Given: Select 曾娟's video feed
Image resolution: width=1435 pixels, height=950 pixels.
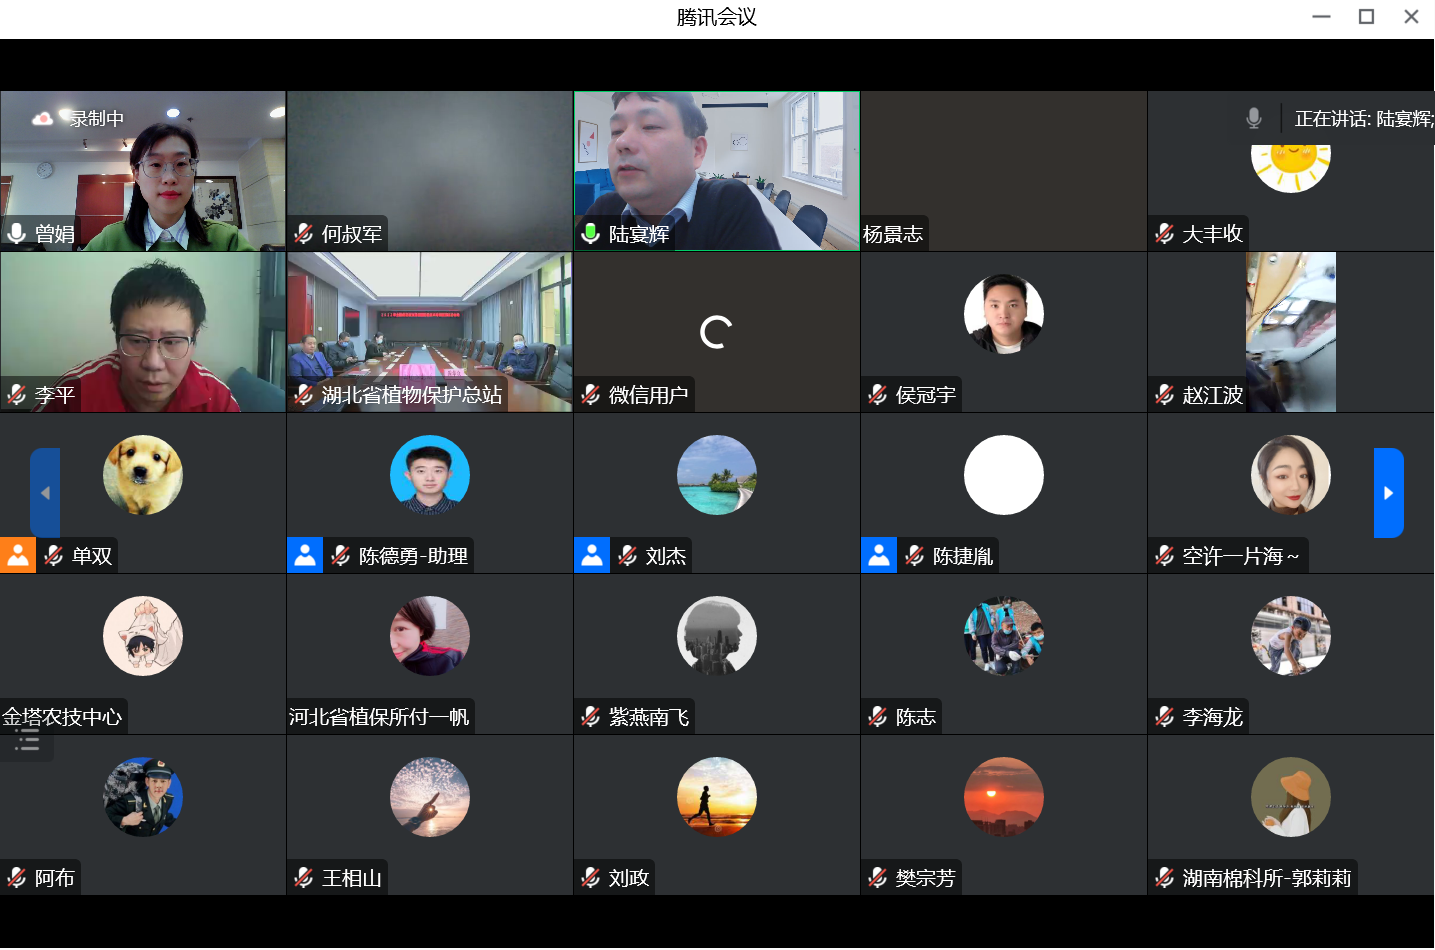Looking at the screenshot, I should 143,171.
